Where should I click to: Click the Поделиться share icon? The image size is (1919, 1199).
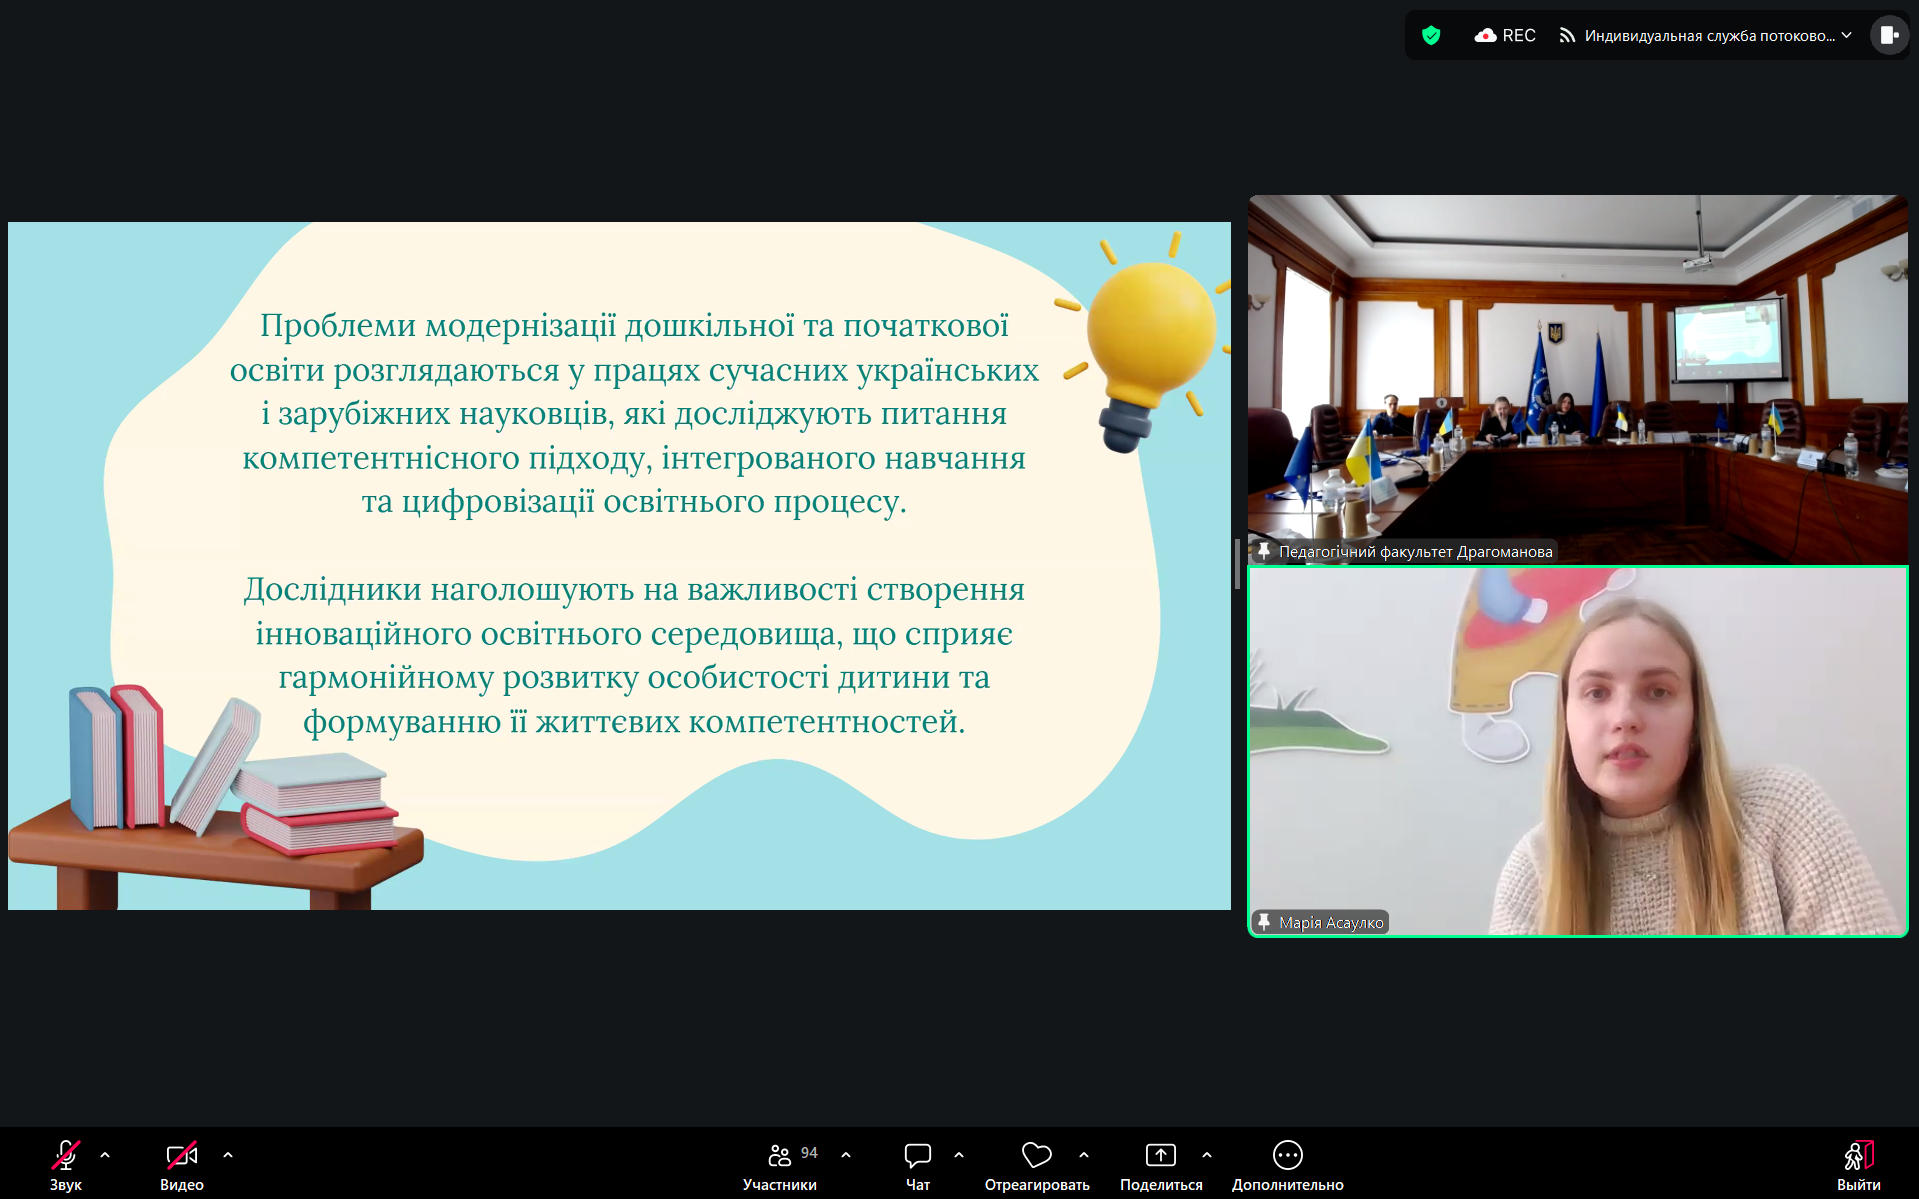(1161, 1155)
